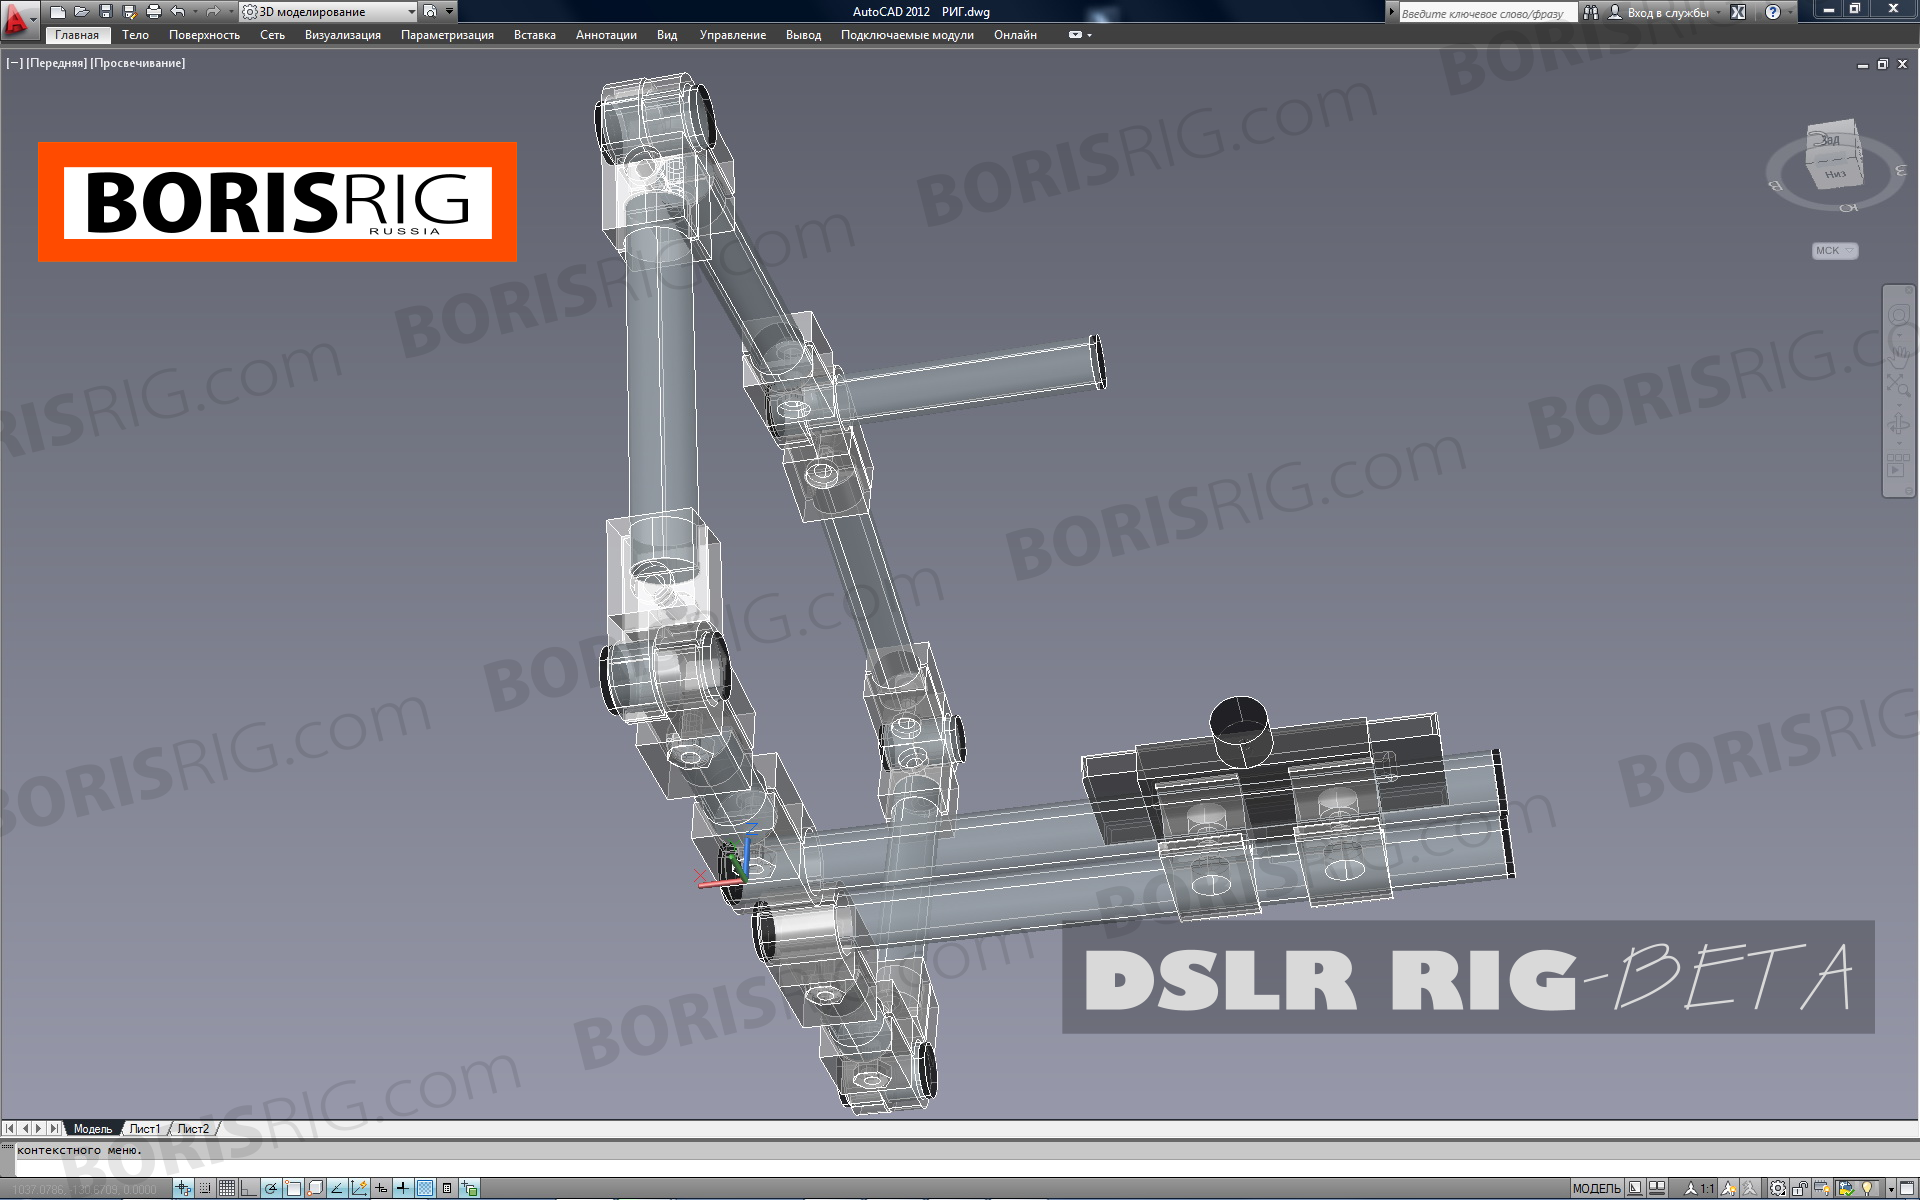
Task: Click the [Передняя] view control label
Action: click(57, 63)
